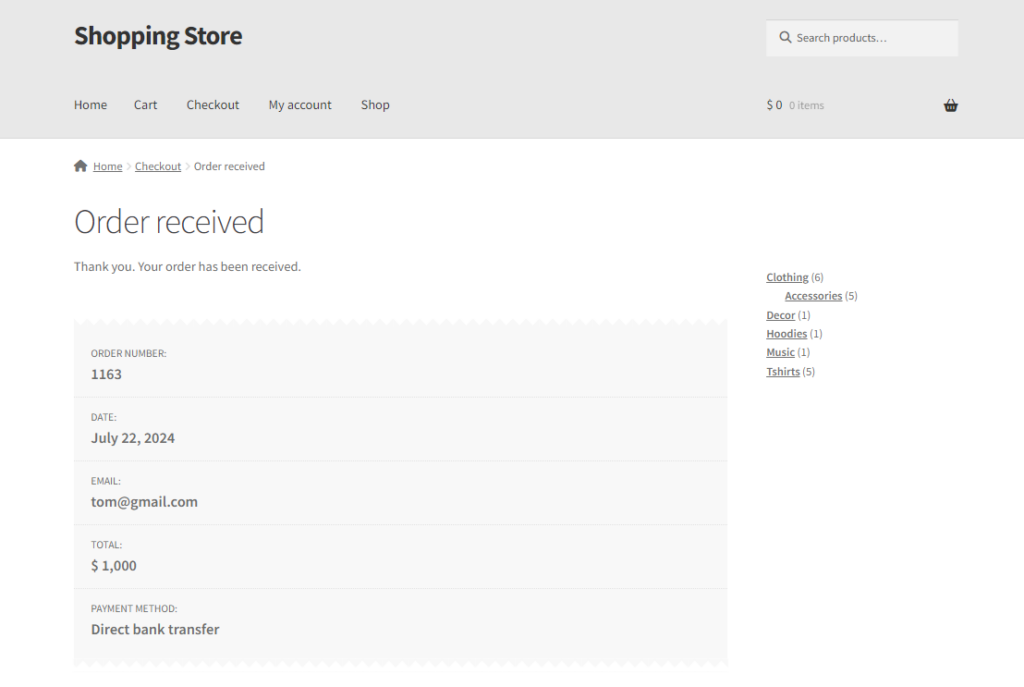
Task: Open the Checkout menu item
Action: [x=213, y=104]
